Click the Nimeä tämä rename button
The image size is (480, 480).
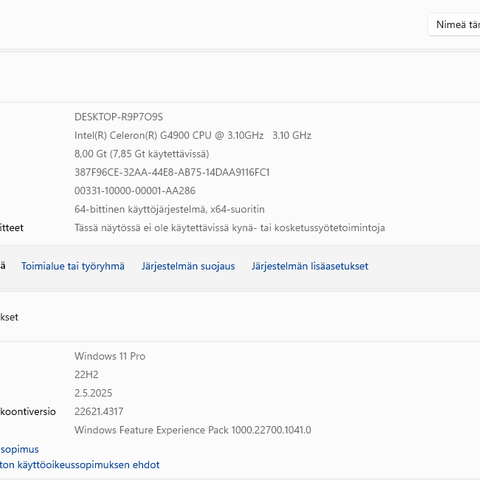pyautogui.click(x=454, y=25)
